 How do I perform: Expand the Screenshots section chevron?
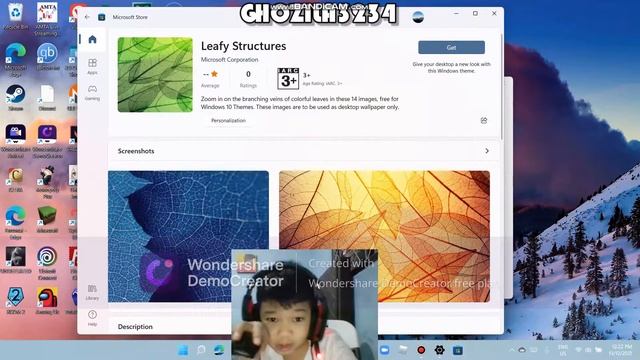pyautogui.click(x=487, y=151)
